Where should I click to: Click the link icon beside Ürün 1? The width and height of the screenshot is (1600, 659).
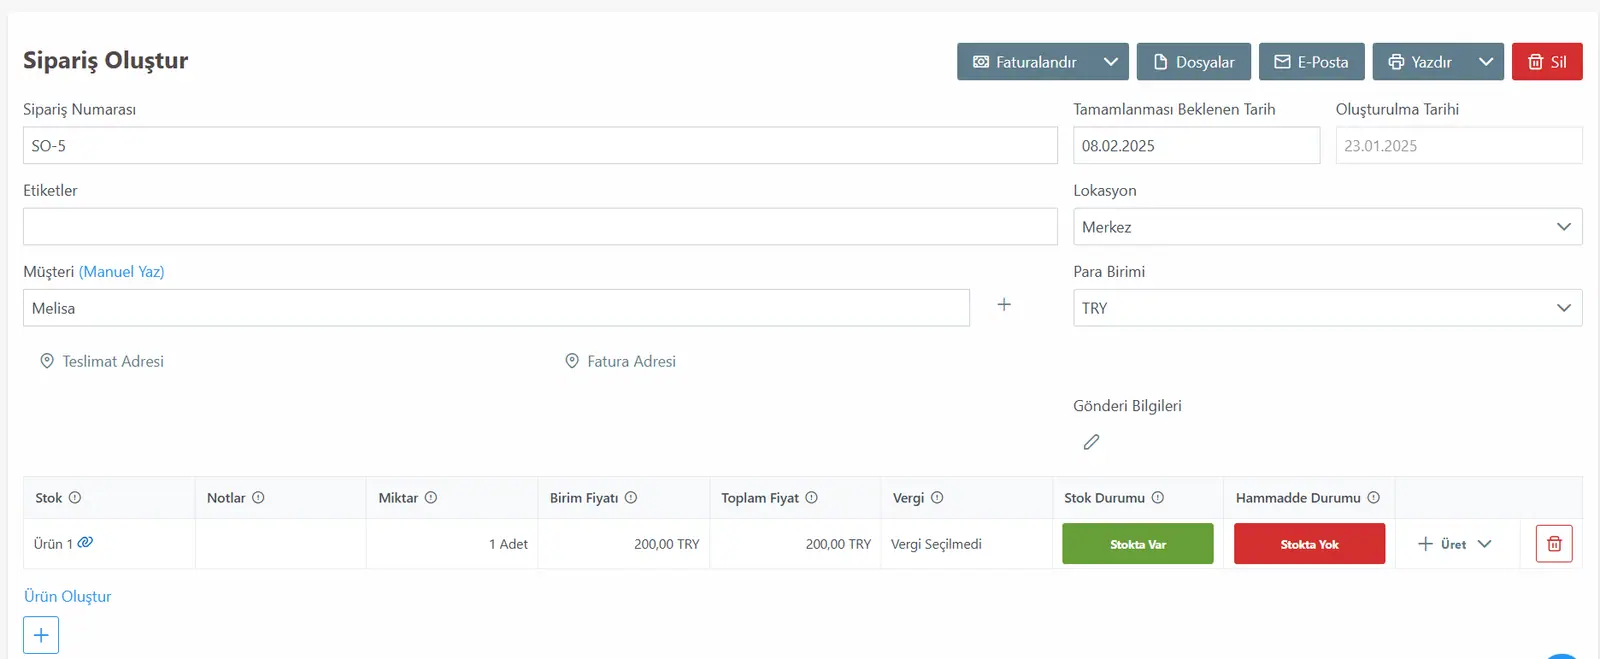(x=85, y=542)
